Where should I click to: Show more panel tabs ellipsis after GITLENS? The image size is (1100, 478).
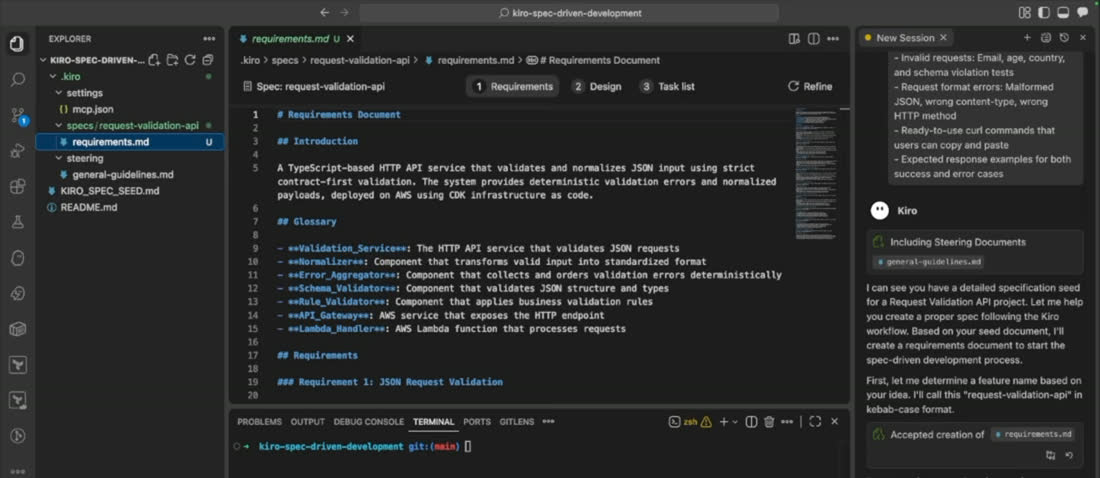548,422
